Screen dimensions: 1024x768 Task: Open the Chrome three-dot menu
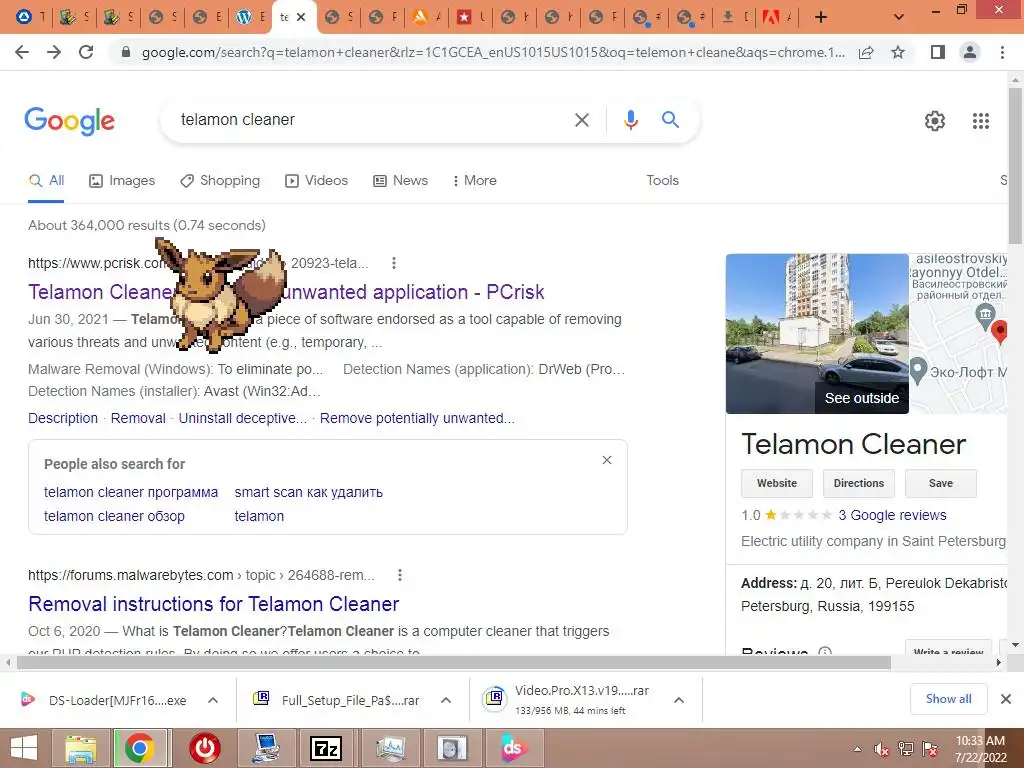tap(1002, 52)
